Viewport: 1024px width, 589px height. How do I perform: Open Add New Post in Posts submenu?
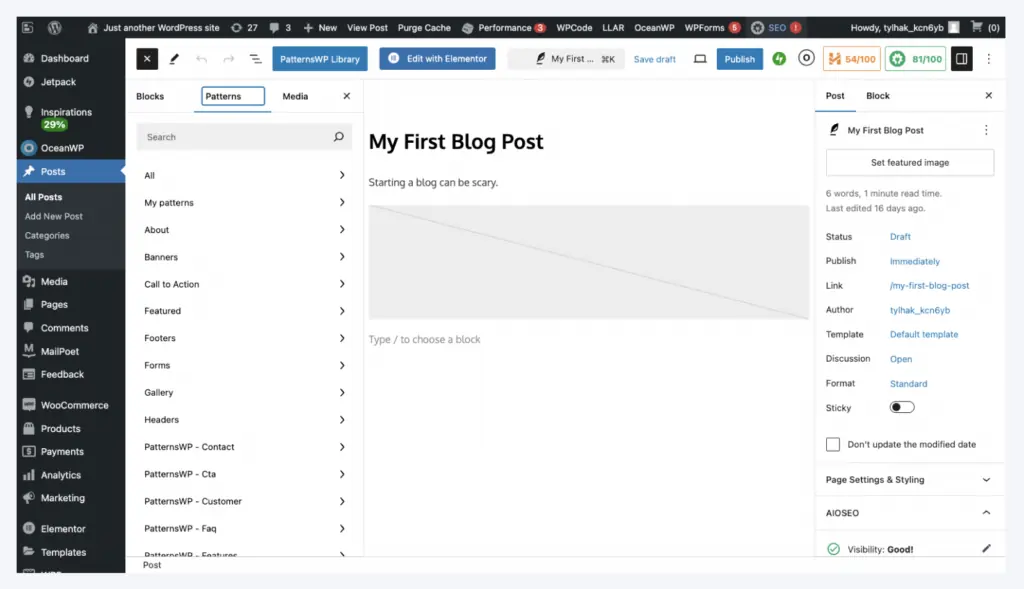(x=54, y=216)
